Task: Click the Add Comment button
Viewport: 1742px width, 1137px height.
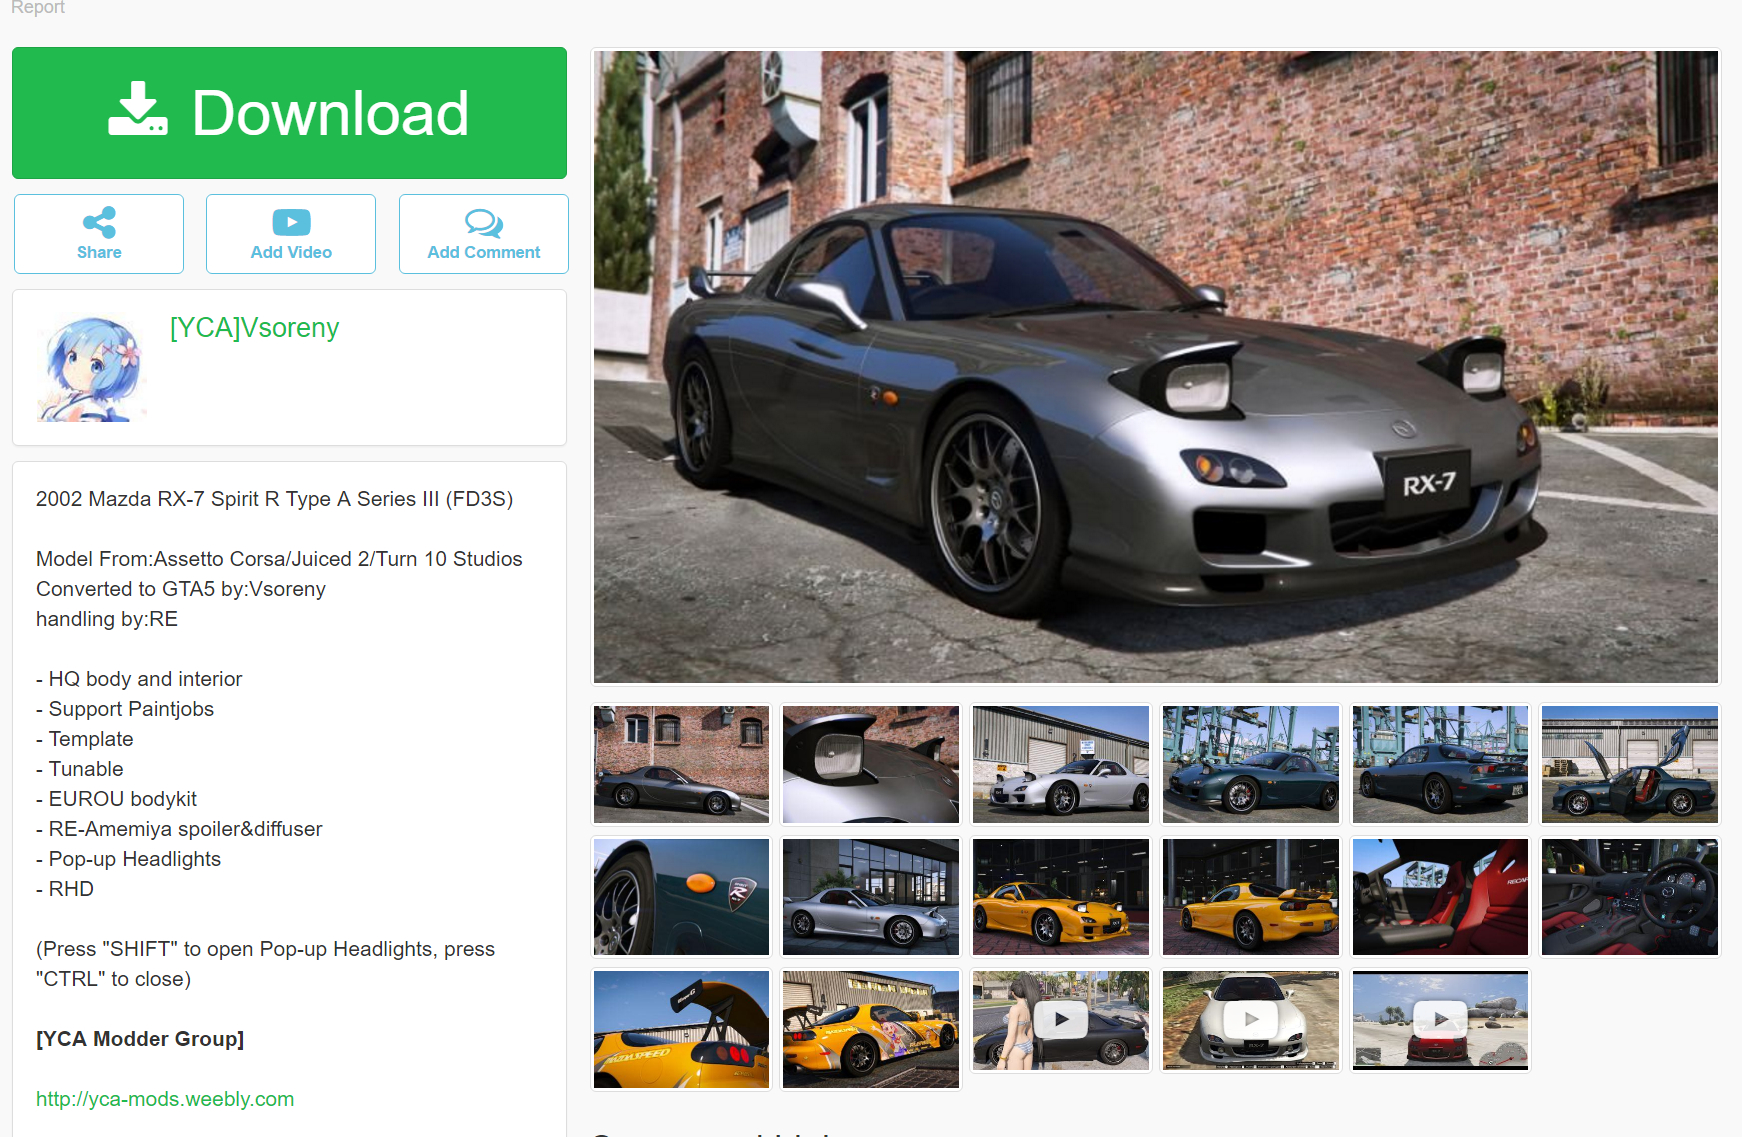Action: tap(484, 234)
